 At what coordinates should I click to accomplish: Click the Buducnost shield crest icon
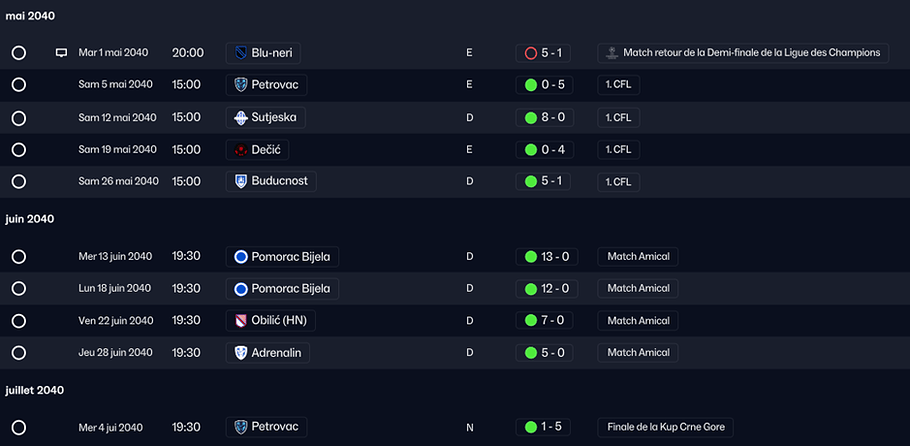241,182
